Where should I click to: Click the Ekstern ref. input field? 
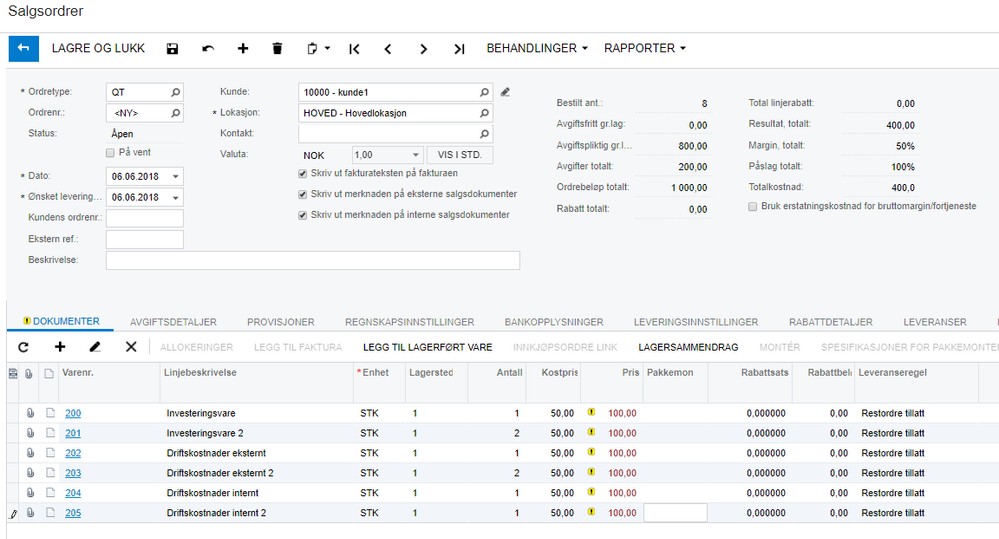pos(145,240)
